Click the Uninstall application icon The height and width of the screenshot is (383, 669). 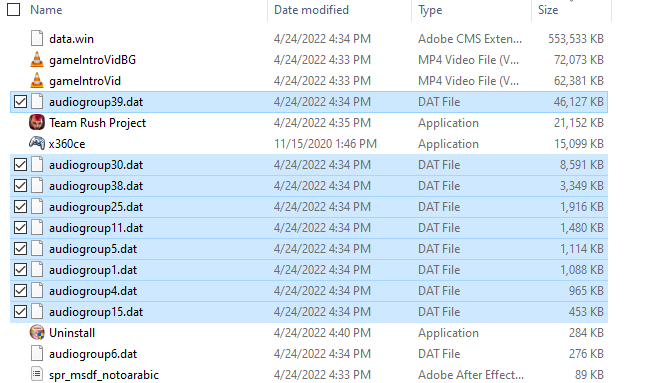(37, 332)
